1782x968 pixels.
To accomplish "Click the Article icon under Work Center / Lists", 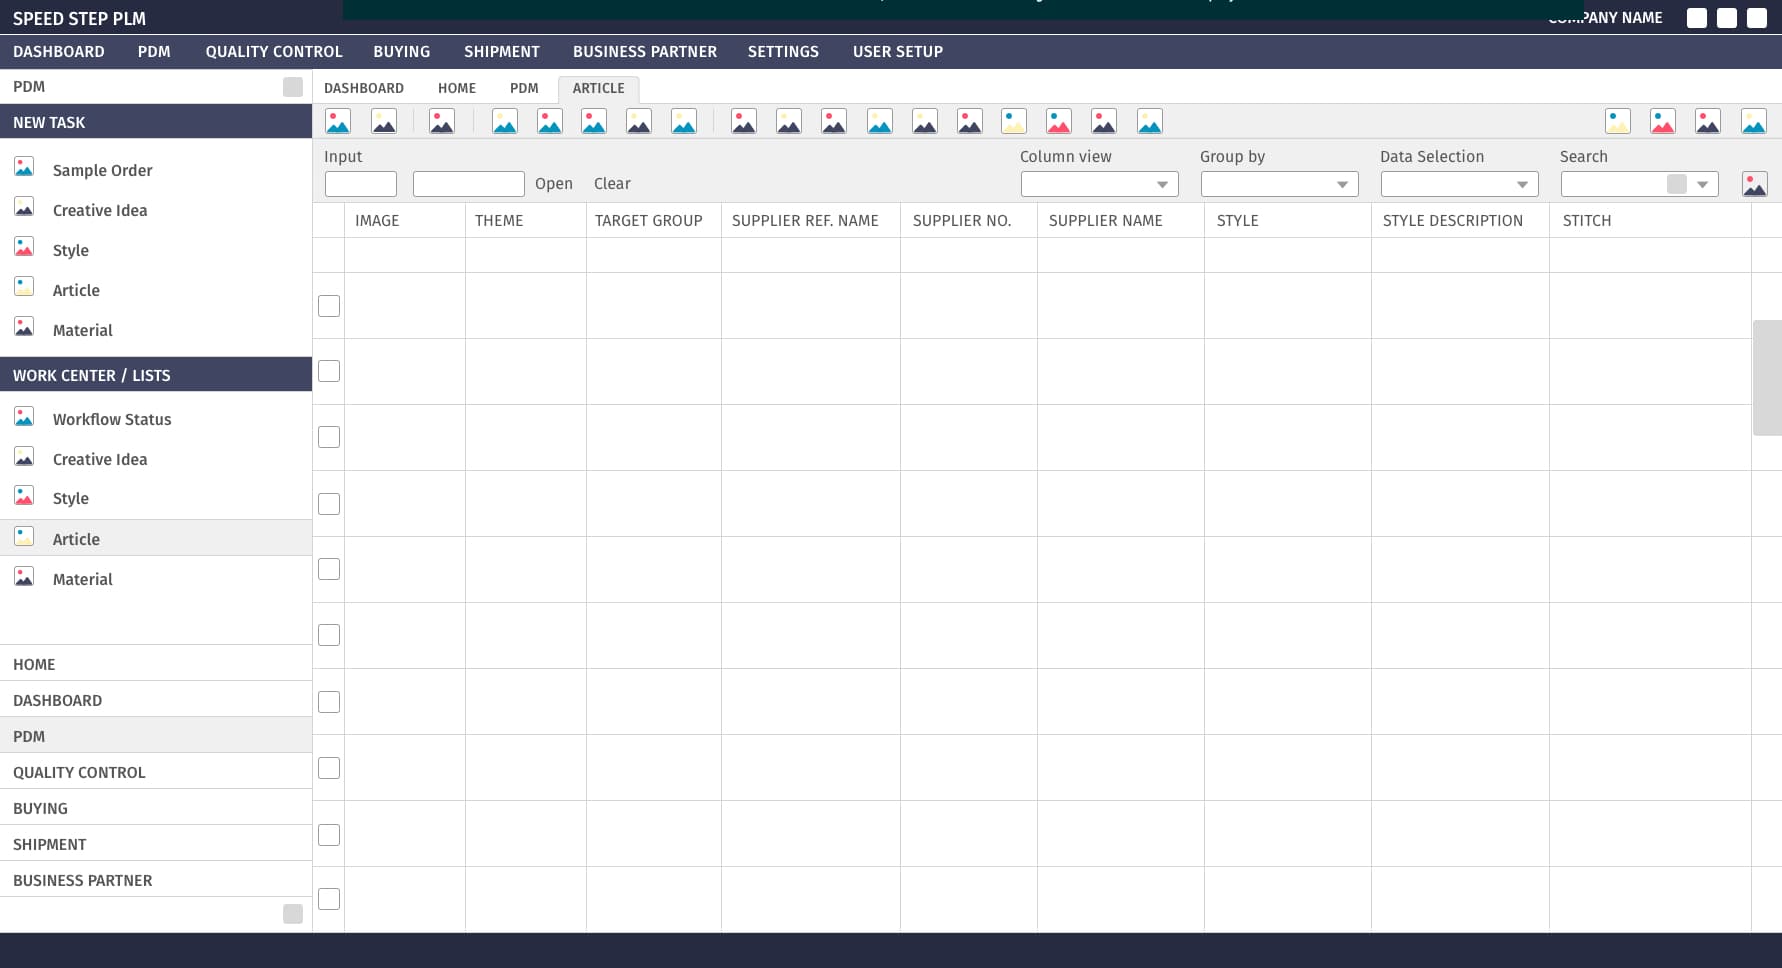I will 24,536.
